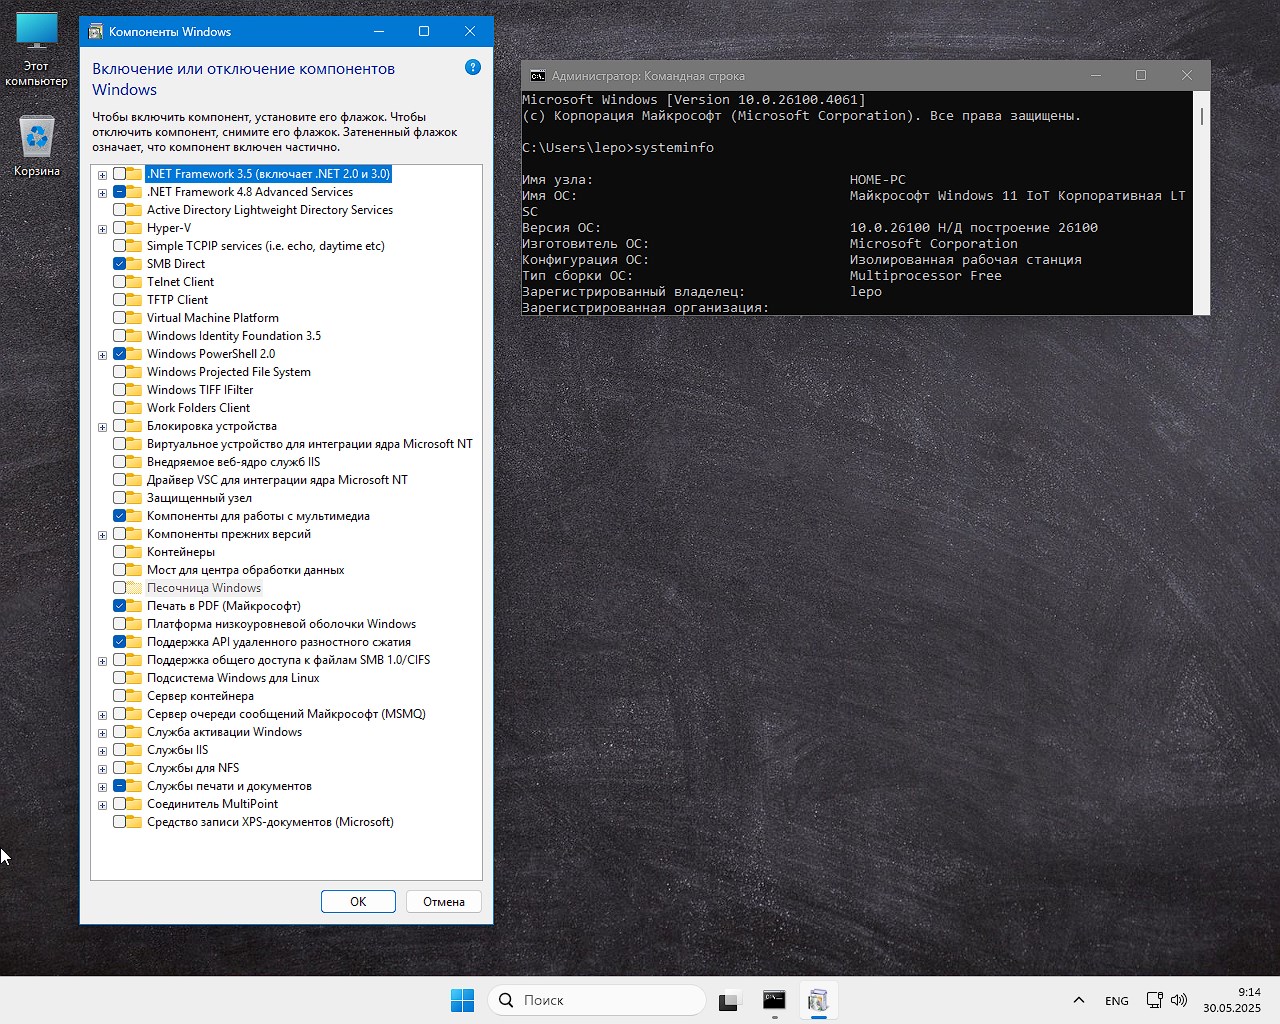This screenshot has width=1280, height=1024.
Task: Enable the Telnet Client checkbox
Action: pos(119,282)
